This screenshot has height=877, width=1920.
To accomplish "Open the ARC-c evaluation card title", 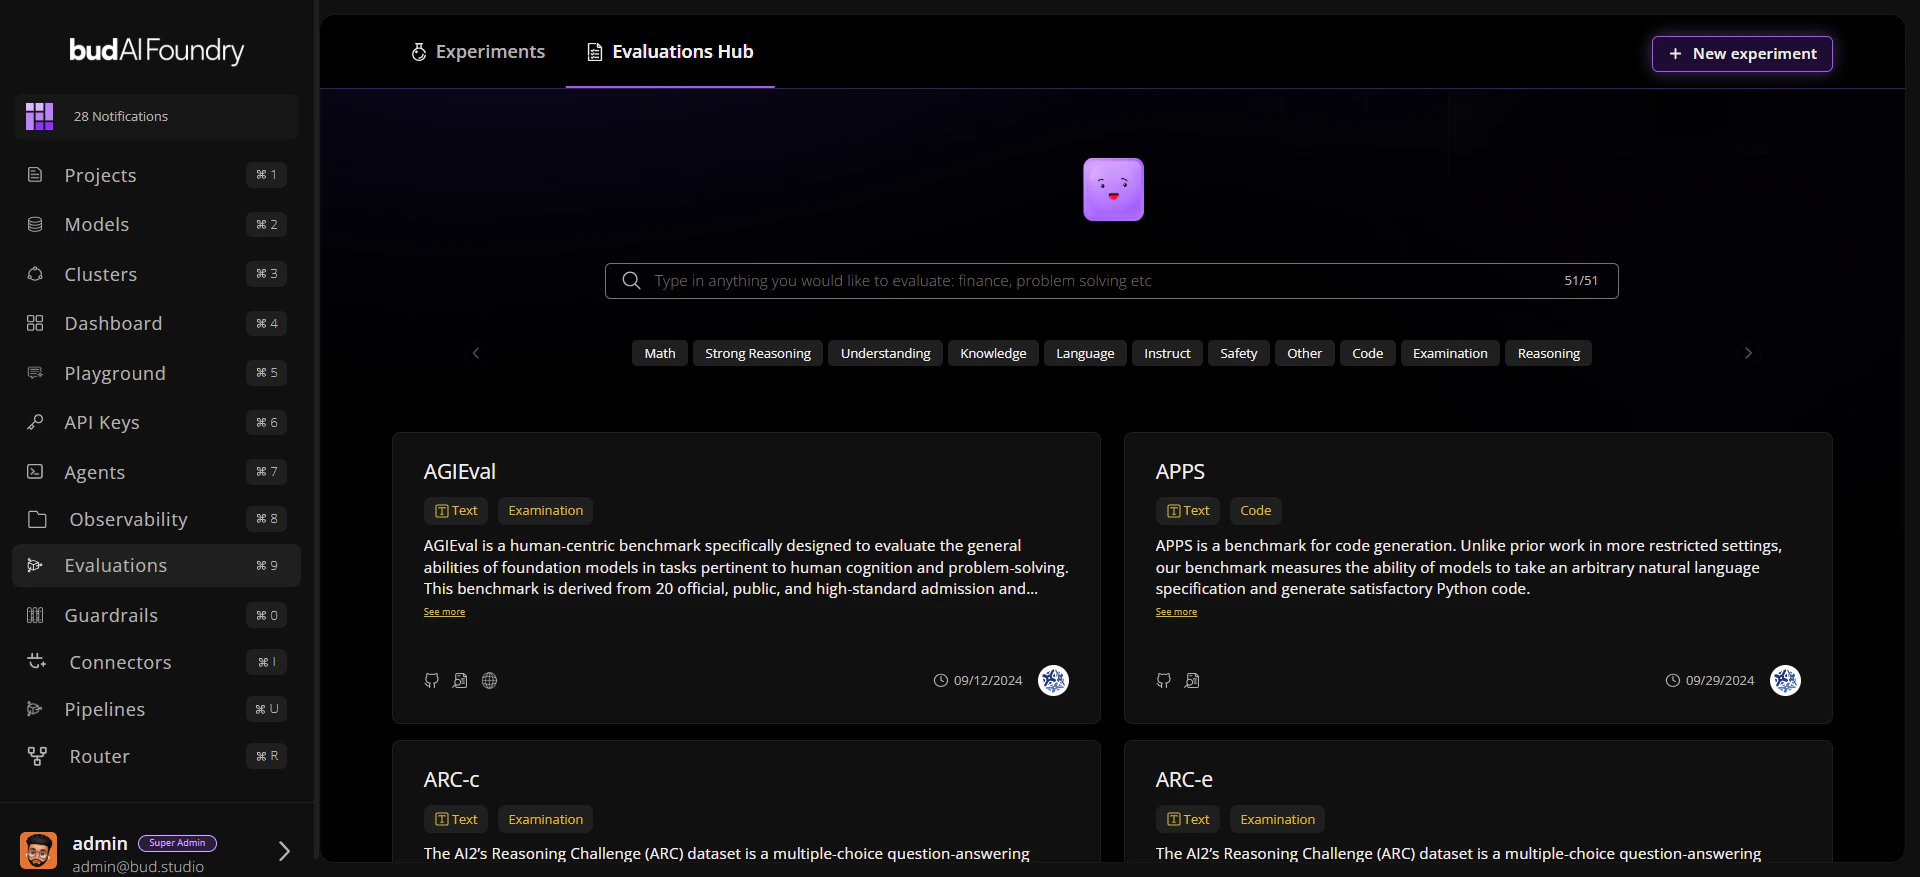I will pos(452,779).
